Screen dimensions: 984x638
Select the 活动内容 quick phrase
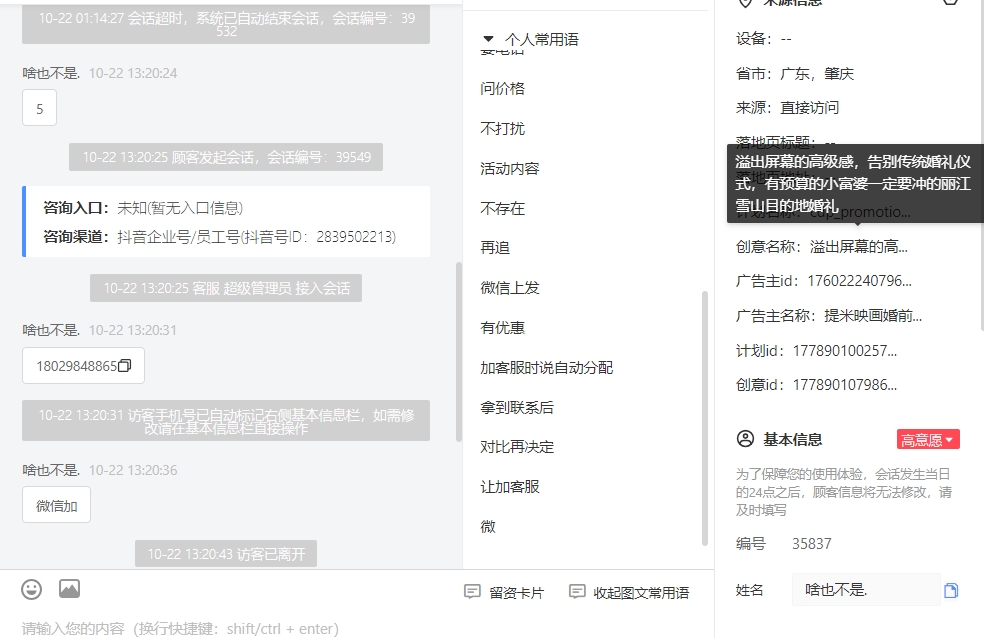tap(510, 169)
